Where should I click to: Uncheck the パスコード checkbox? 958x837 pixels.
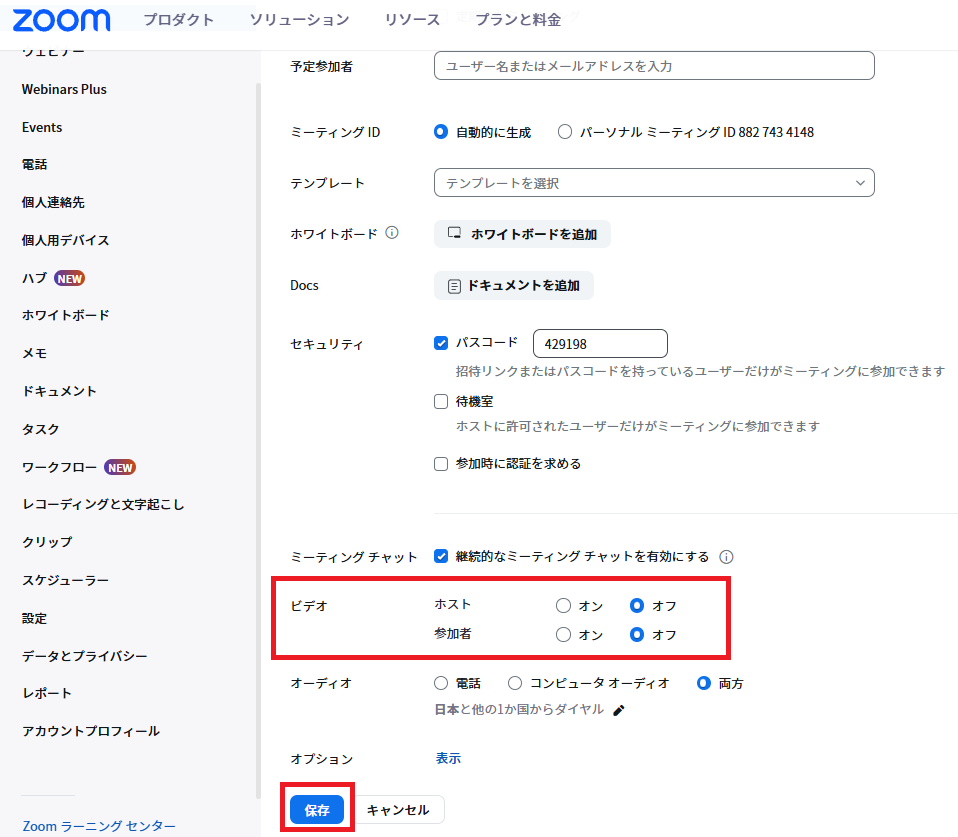pyautogui.click(x=441, y=343)
